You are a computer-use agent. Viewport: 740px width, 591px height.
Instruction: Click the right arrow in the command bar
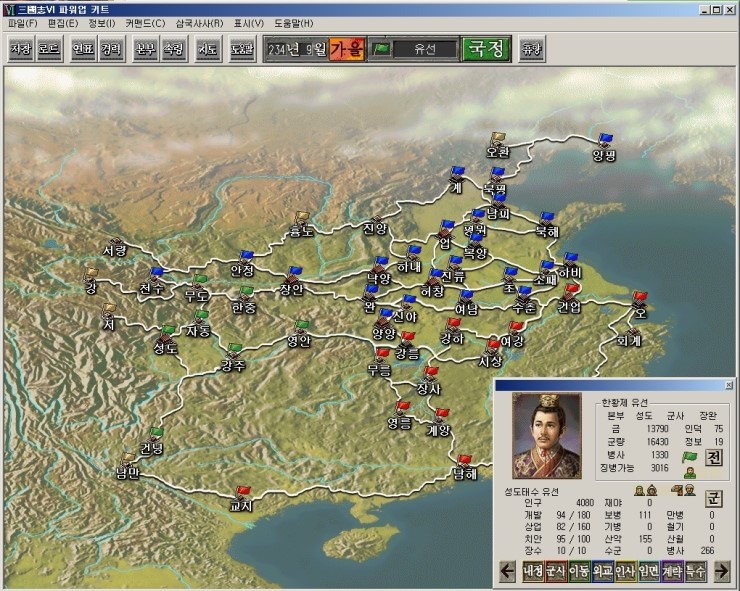click(721, 571)
